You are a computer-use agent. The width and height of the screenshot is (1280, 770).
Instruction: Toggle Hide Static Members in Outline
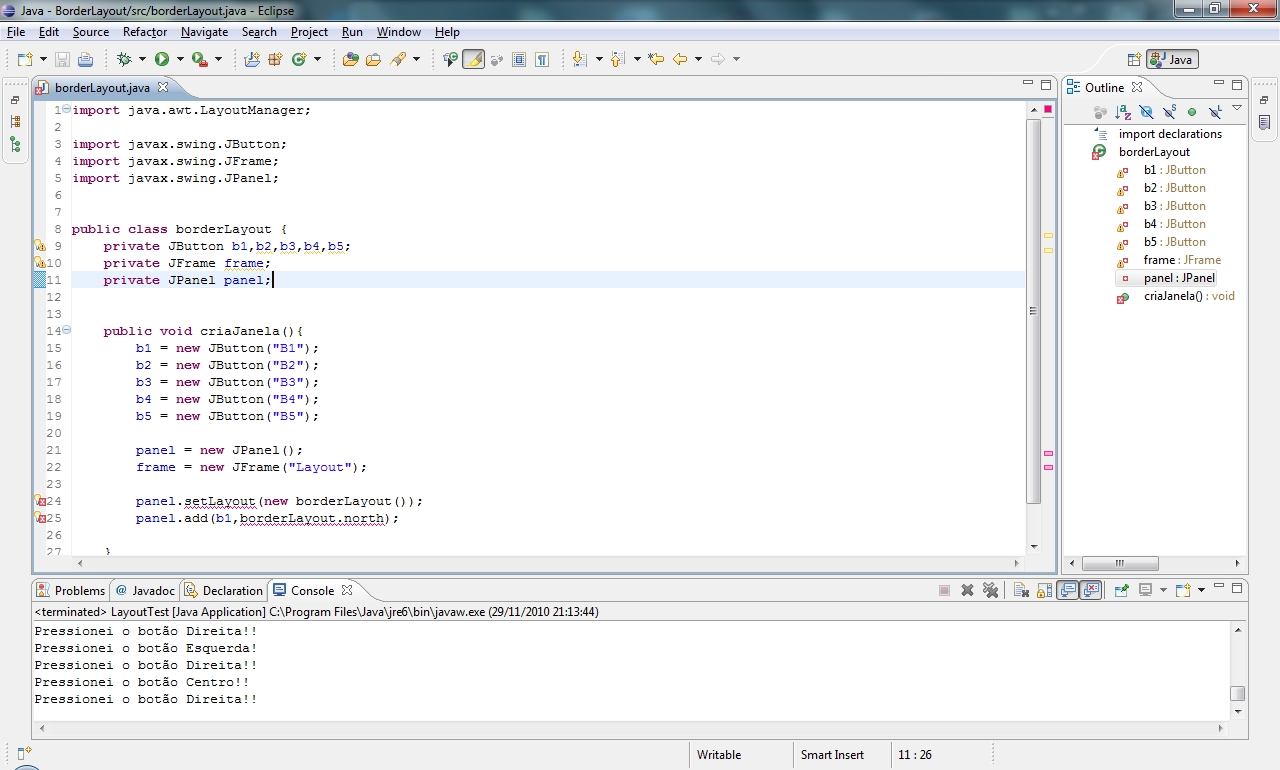point(1169,112)
